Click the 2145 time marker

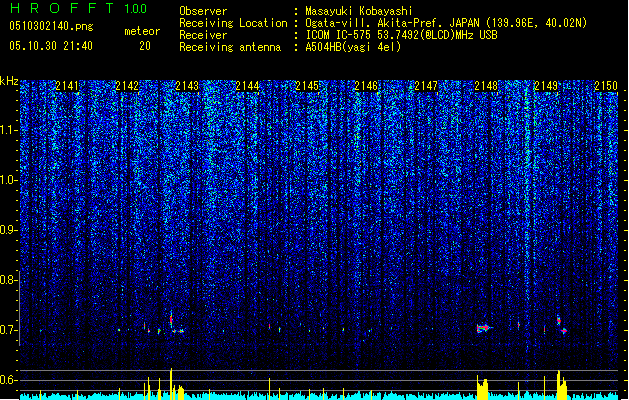point(307,86)
